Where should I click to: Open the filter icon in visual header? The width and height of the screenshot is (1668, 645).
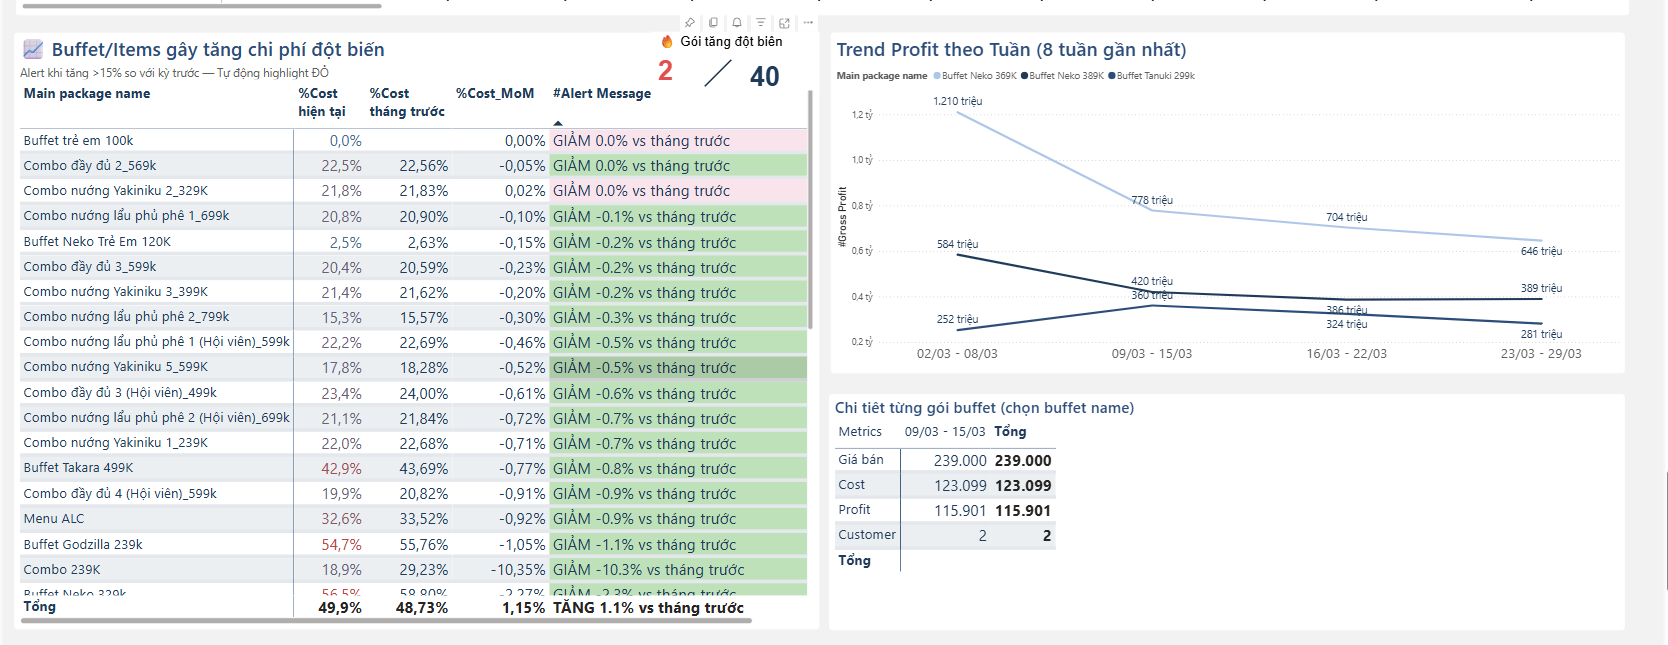tap(761, 22)
